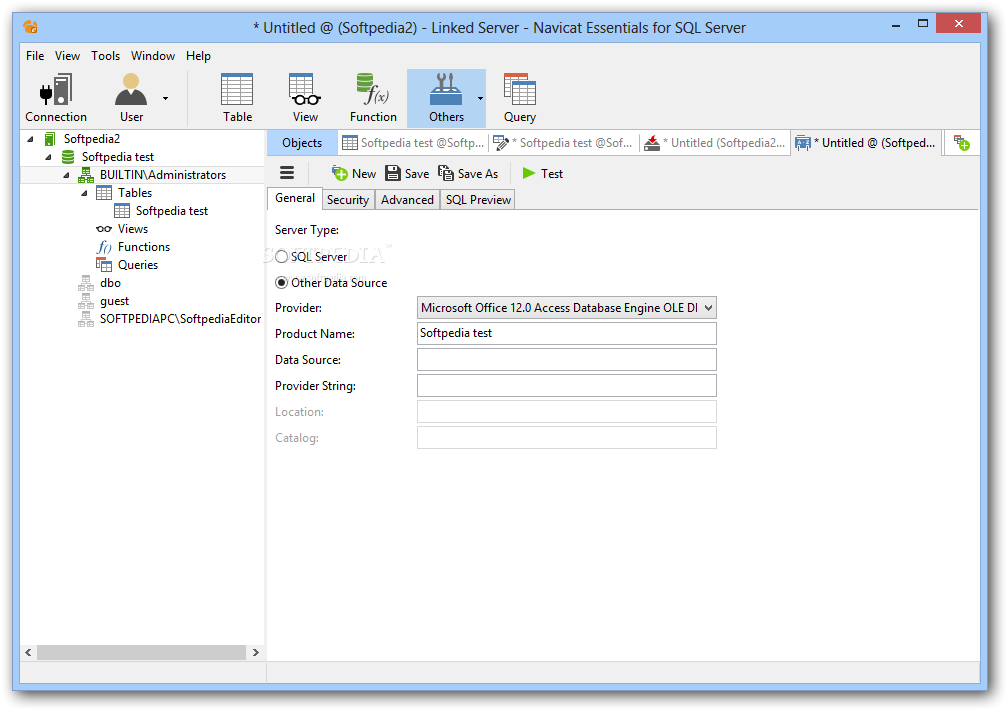Open the View objects list
Image resolution: width=1008 pixels, height=711 pixels.
tap(305, 98)
